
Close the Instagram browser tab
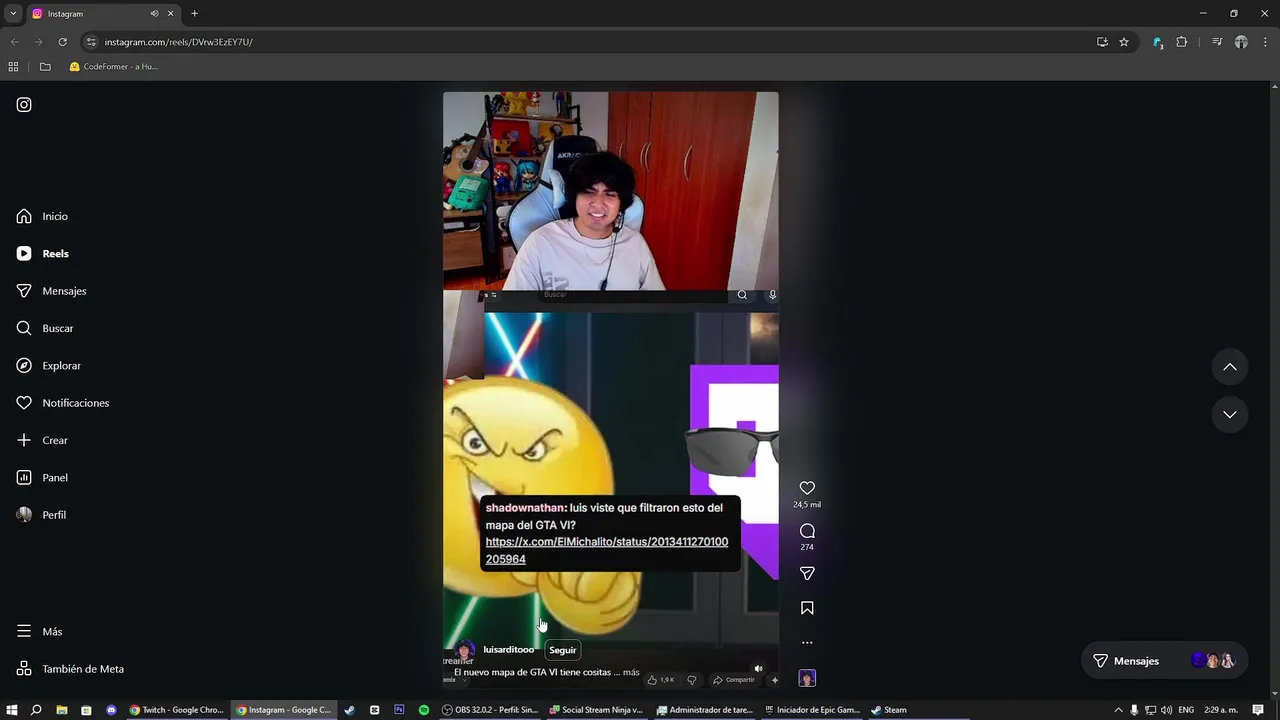click(170, 14)
